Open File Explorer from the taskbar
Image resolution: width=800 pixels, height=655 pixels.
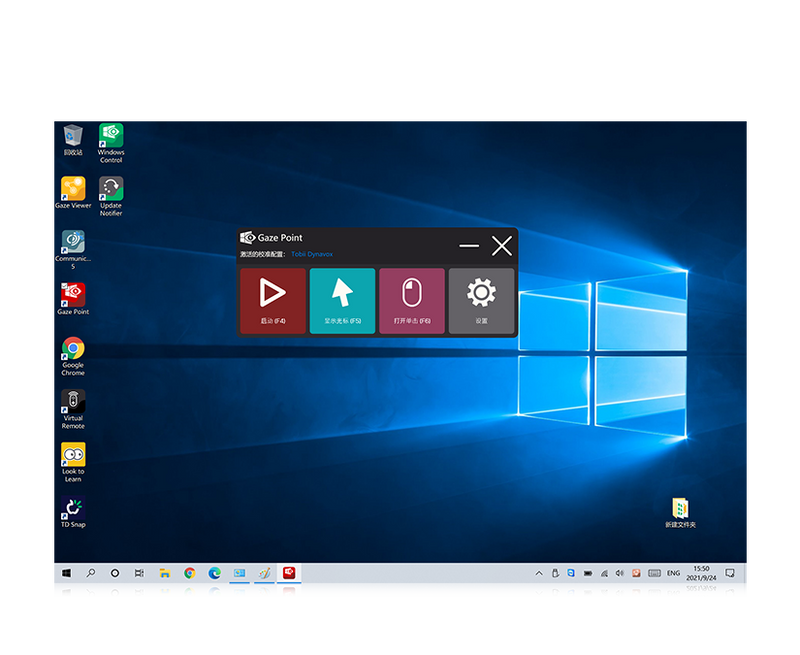tap(164, 573)
